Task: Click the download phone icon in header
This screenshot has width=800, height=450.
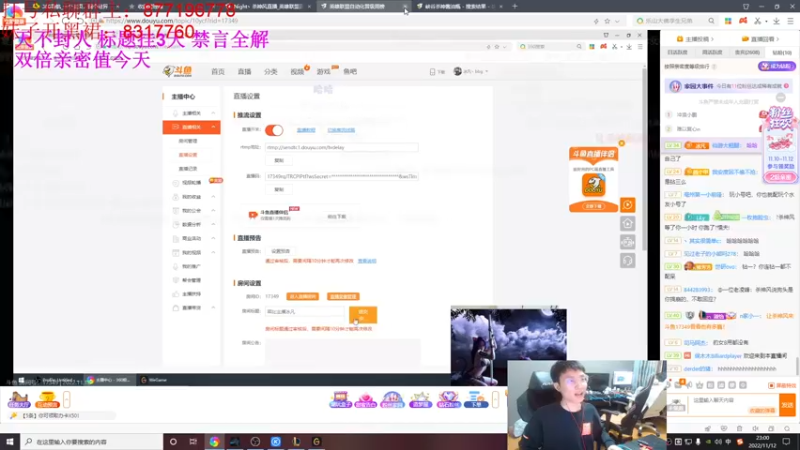Action: coord(433,72)
